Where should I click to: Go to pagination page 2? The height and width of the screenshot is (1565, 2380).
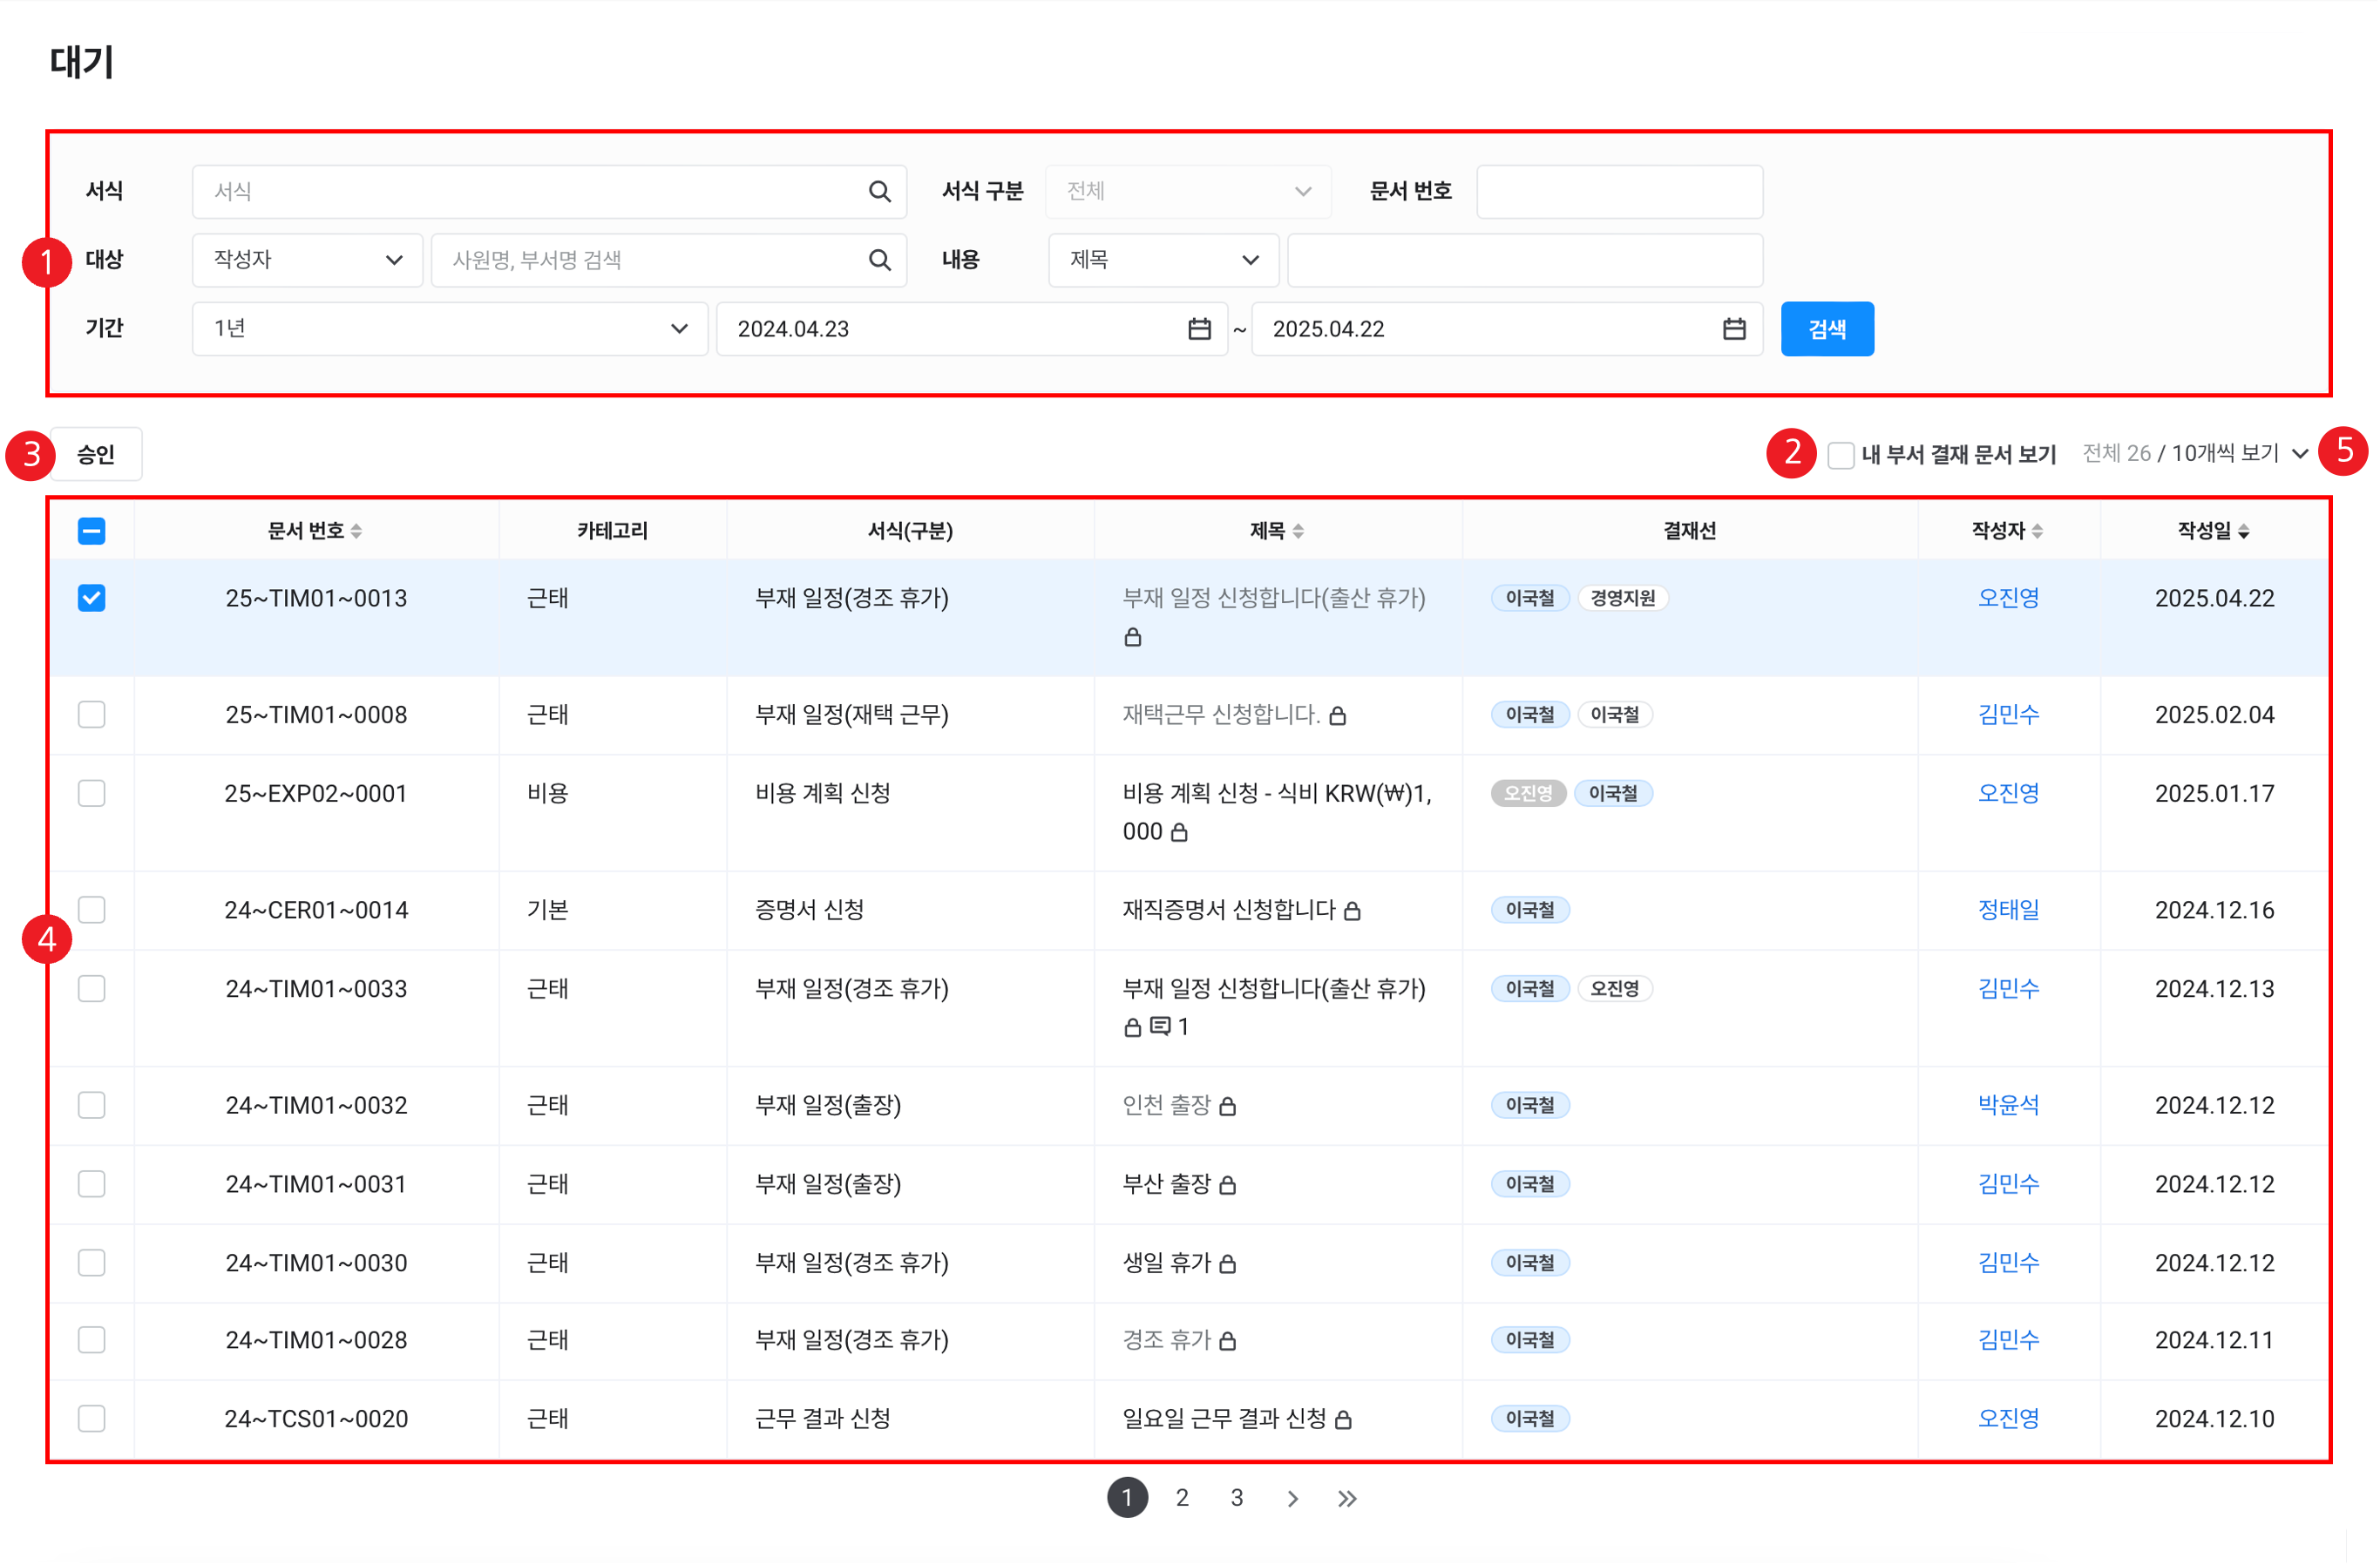click(1182, 1498)
